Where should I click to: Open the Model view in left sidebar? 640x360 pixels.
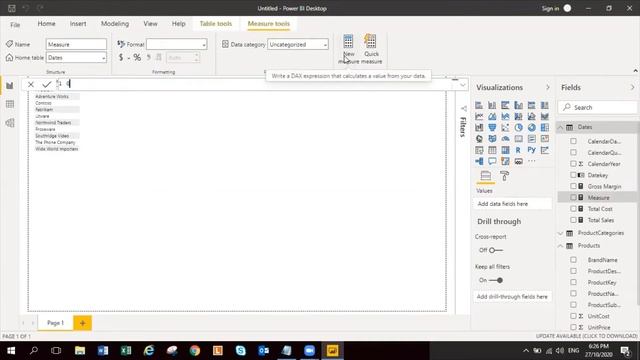pos(10,123)
